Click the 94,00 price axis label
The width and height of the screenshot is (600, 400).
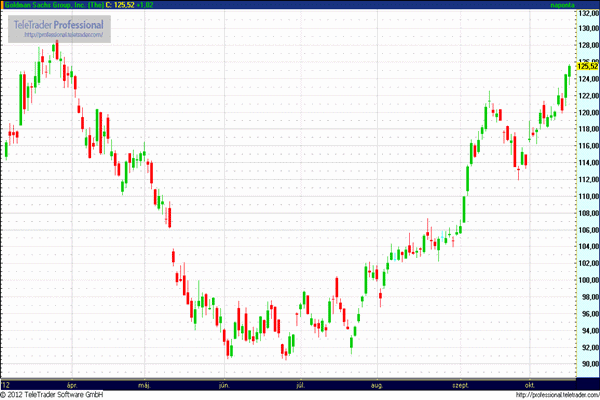(x=590, y=331)
